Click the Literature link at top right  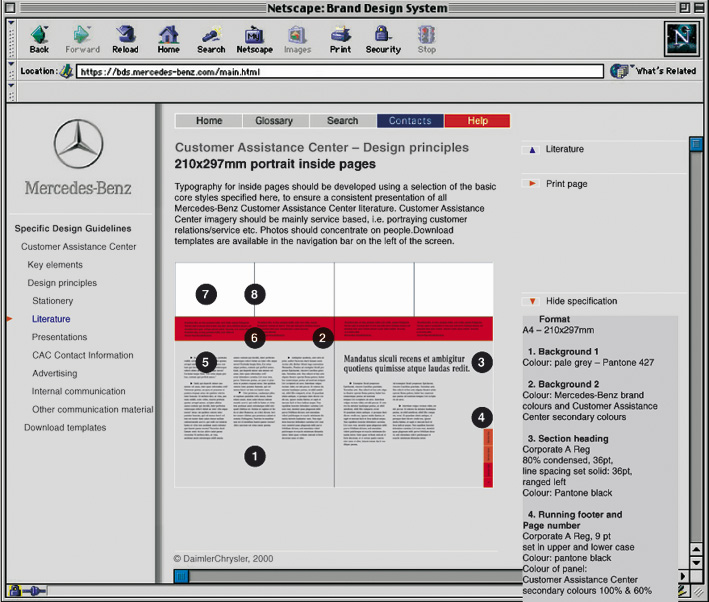[564, 149]
